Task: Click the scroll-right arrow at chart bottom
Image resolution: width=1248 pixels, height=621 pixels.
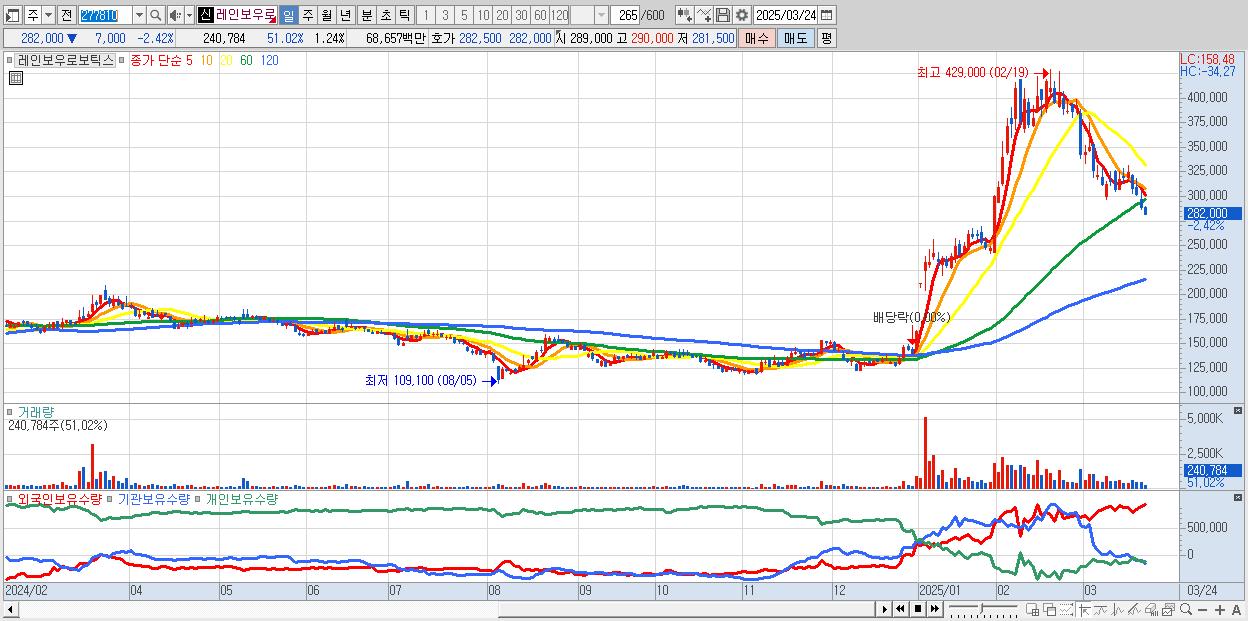Action: pyautogui.click(x=884, y=609)
